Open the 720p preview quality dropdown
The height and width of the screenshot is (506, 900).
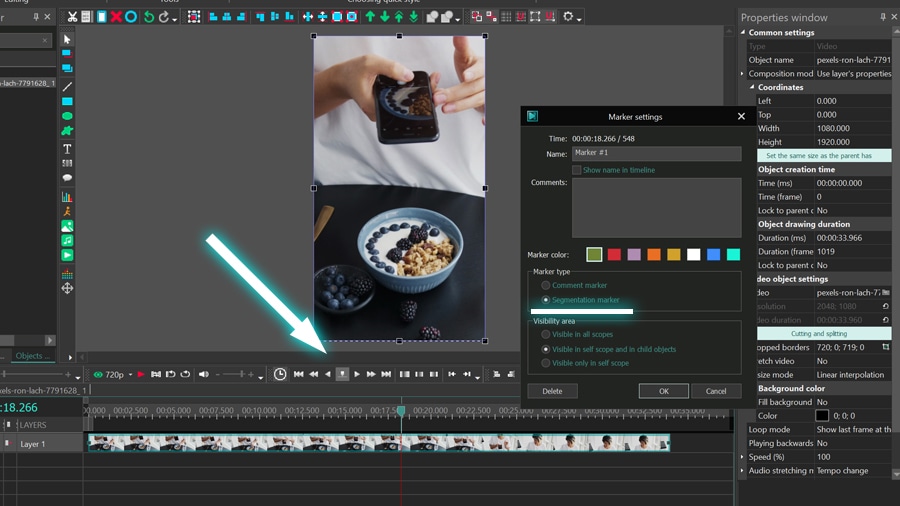[130, 375]
